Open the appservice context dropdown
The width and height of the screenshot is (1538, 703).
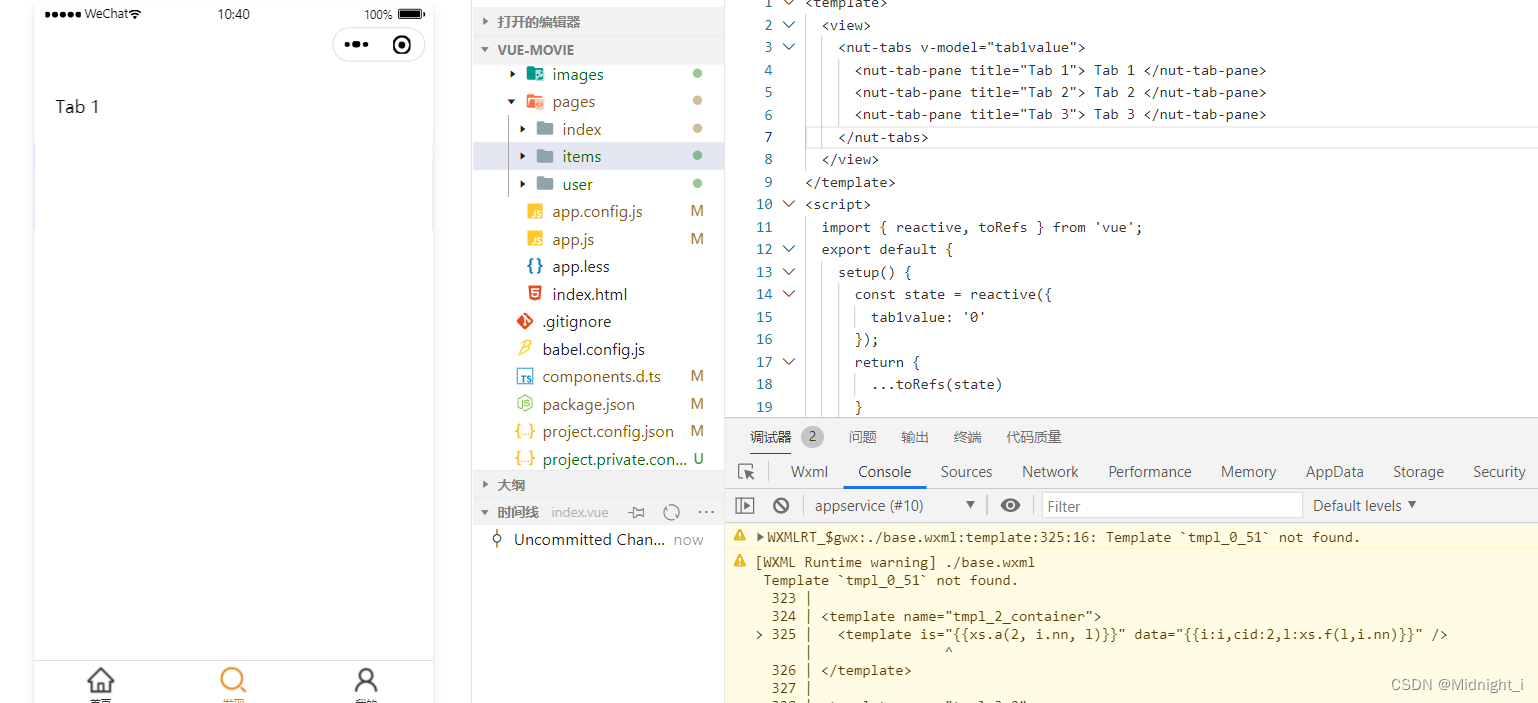tap(894, 506)
